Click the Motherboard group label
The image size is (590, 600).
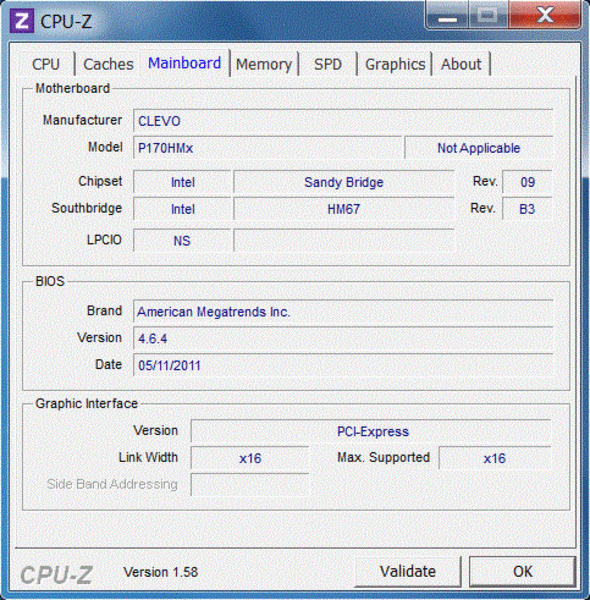(73, 88)
